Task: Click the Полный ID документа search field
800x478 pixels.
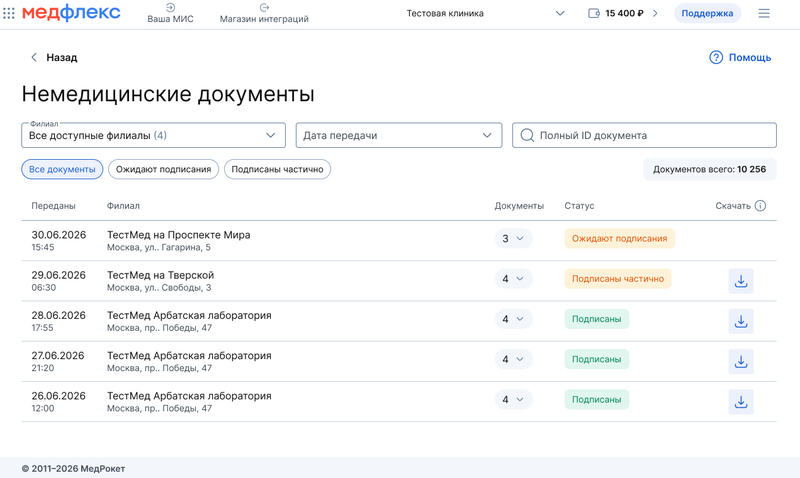Action: (x=644, y=135)
